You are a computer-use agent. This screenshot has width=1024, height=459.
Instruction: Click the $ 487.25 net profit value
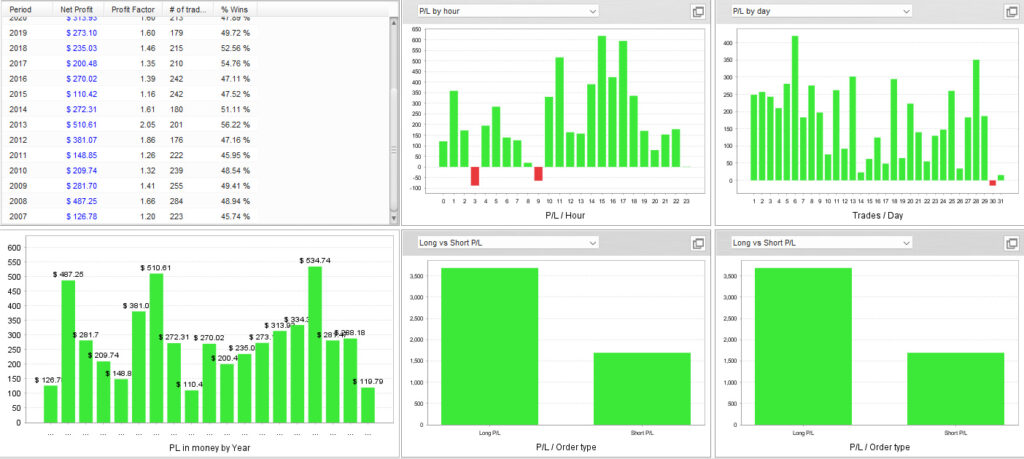pos(80,201)
